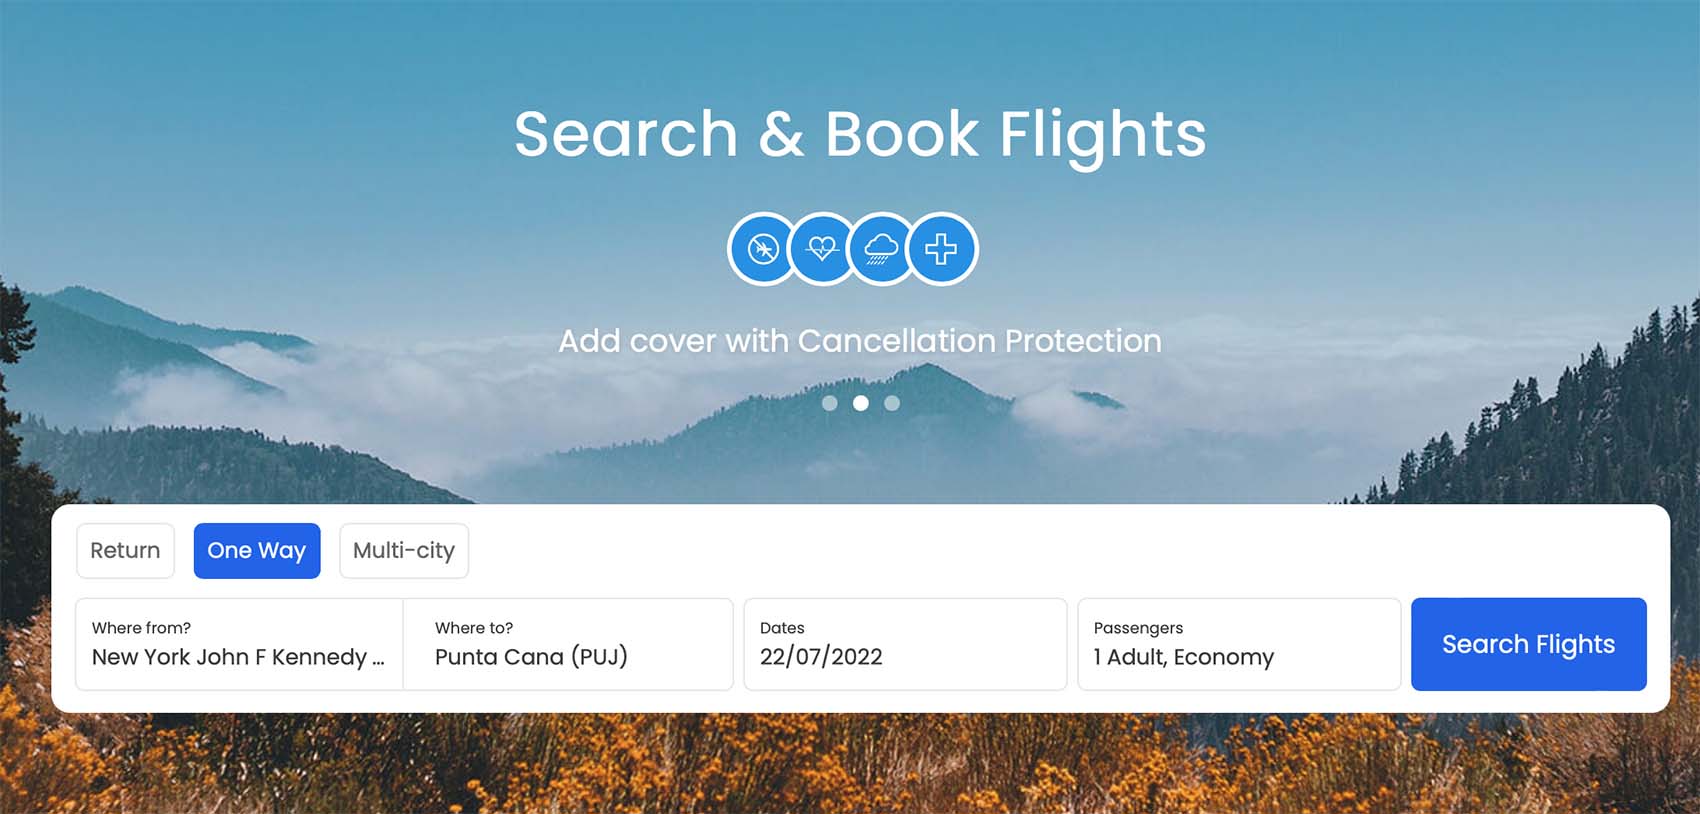Expand the Passengers selector (1 Adult, Economy)
This screenshot has height=814, width=1700.
(x=1239, y=644)
